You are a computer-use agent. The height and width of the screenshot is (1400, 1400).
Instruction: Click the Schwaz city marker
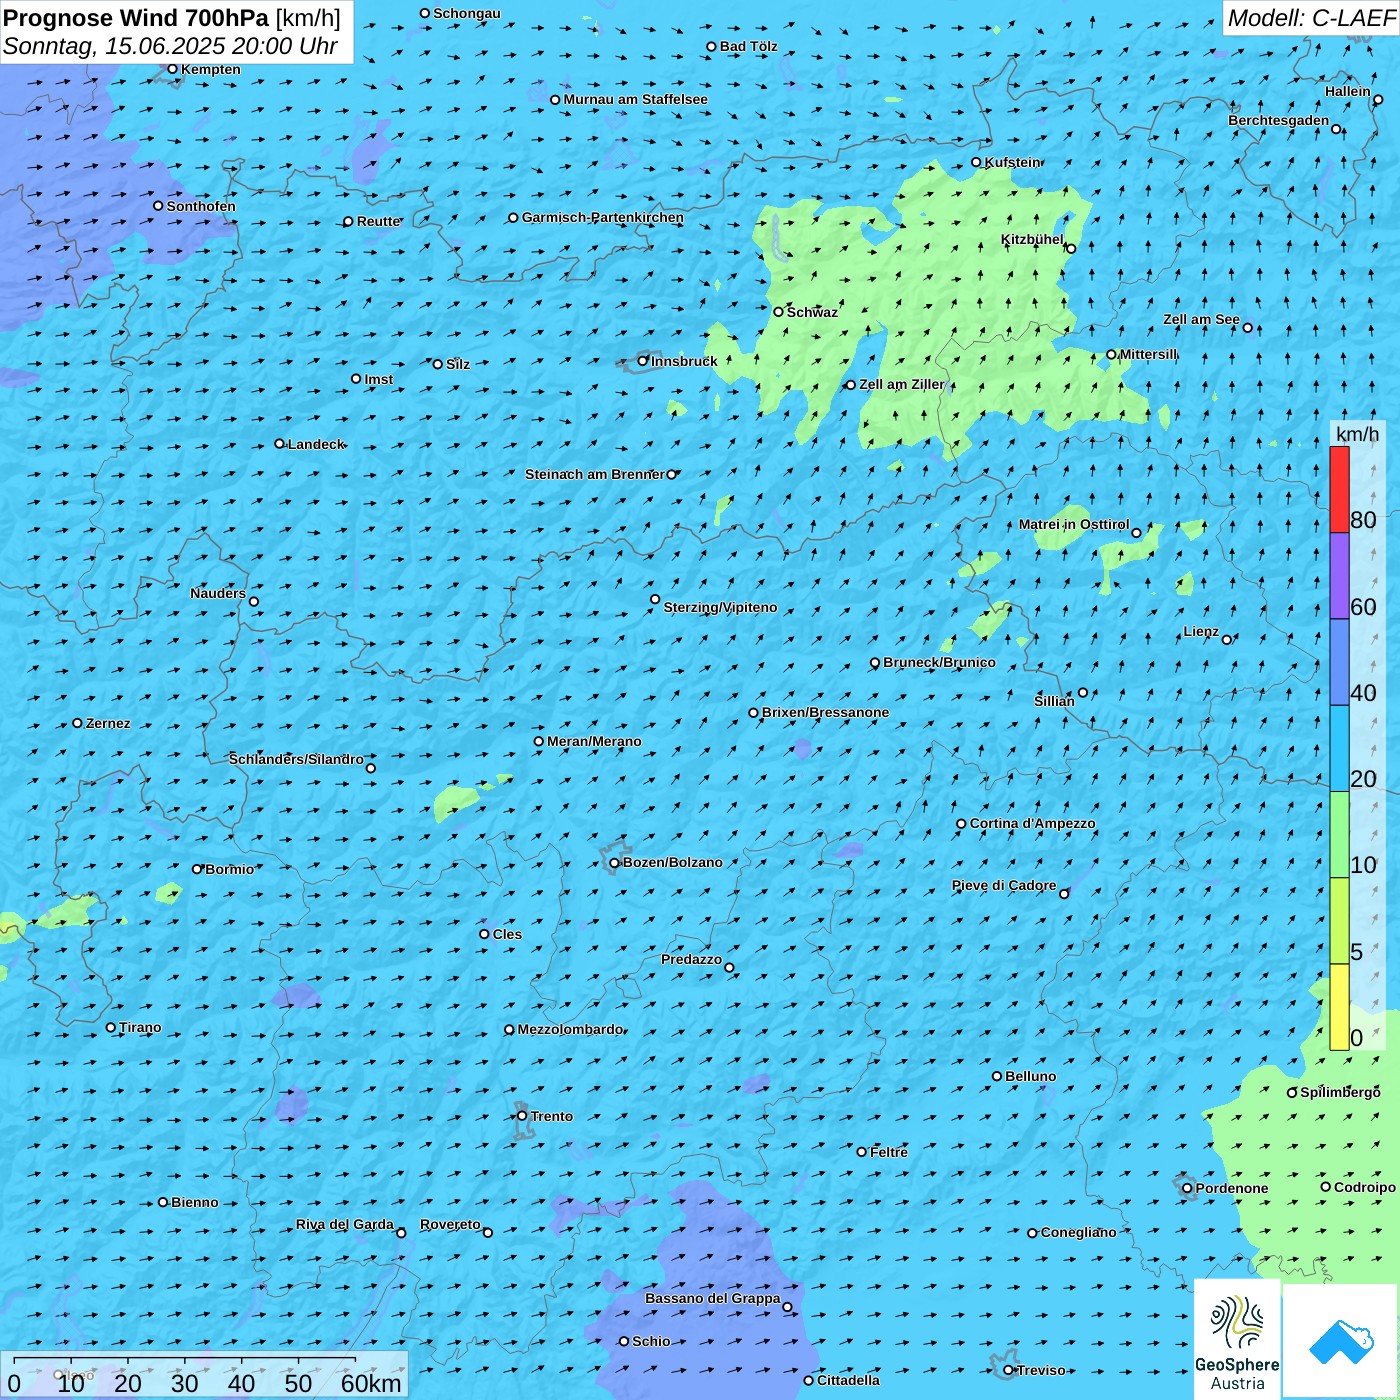[778, 312]
